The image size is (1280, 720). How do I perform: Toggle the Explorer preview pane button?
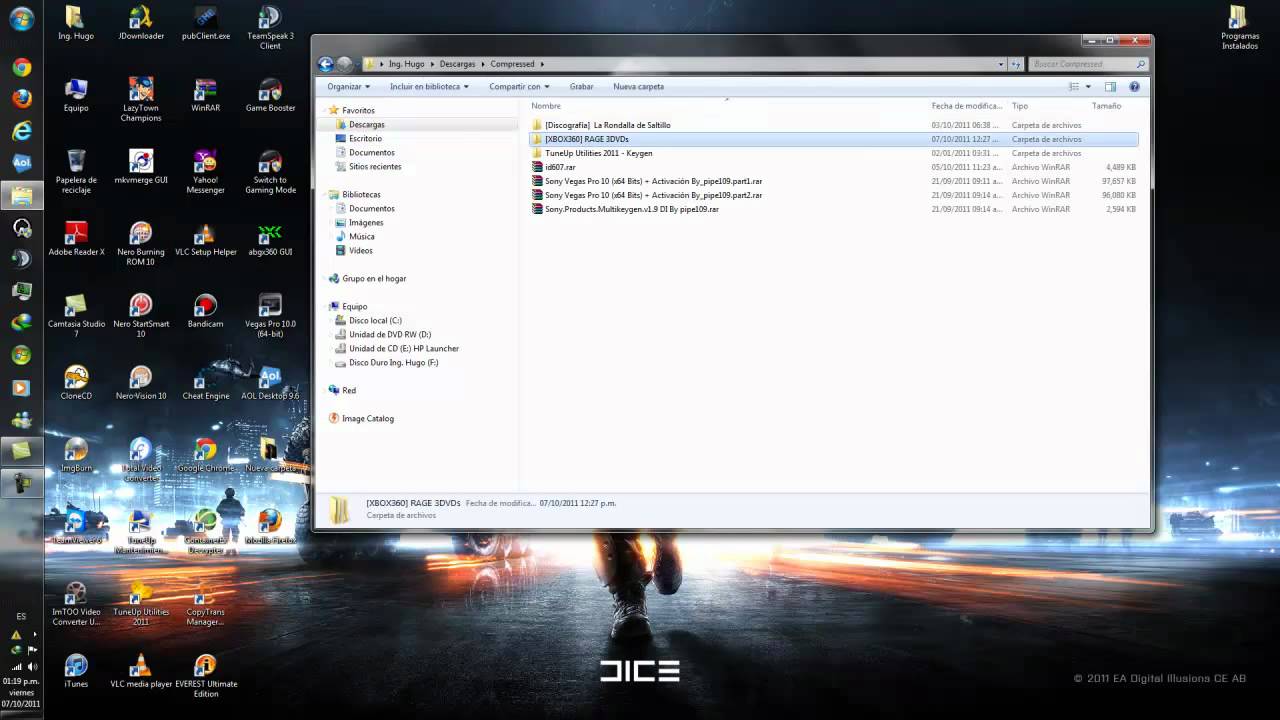tap(1110, 87)
